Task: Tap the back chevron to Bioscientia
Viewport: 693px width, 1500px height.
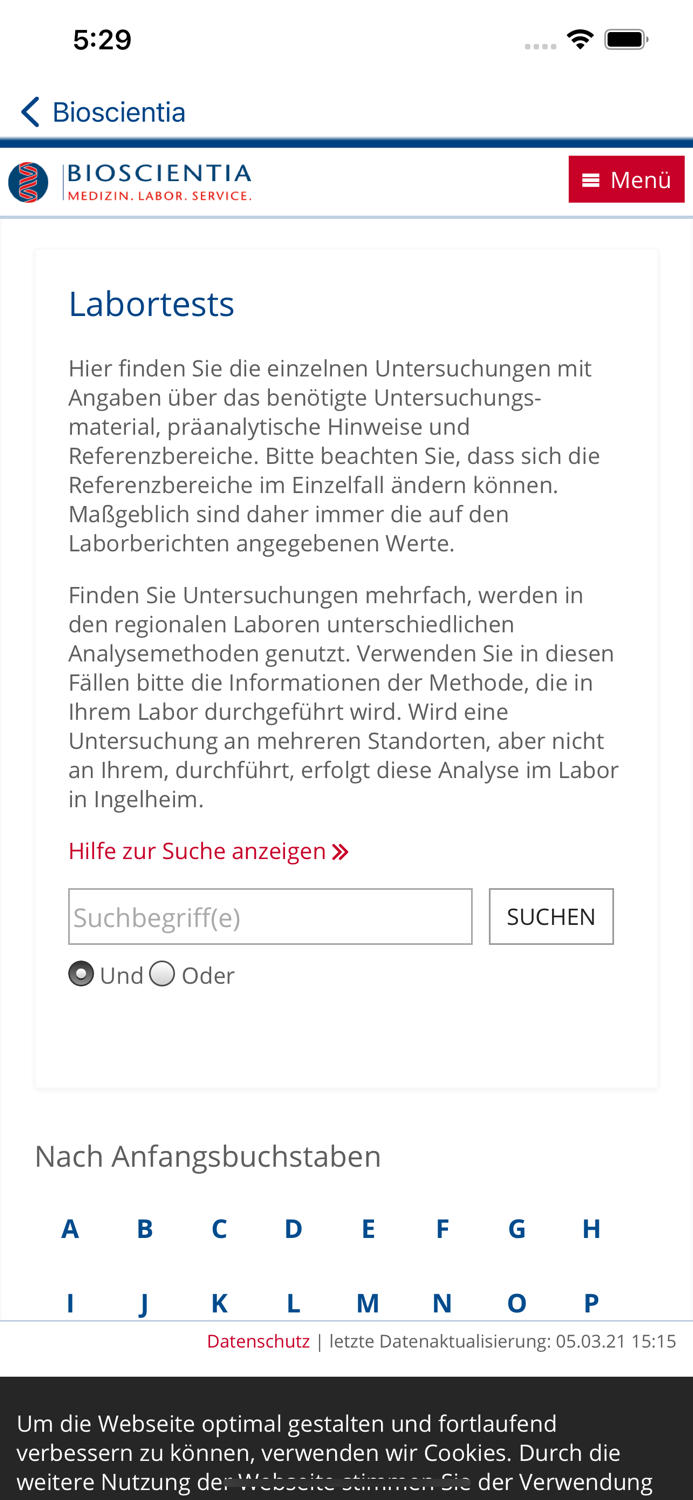Action: pyautogui.click(x=28, y=111)
